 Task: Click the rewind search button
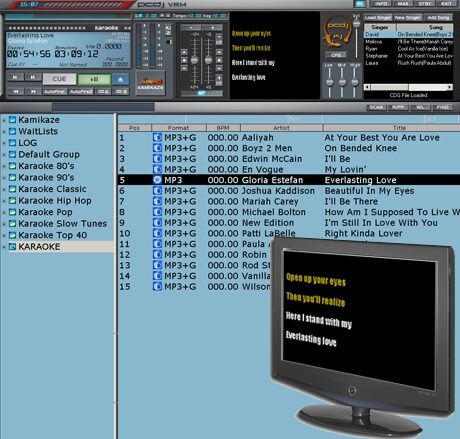[x=16, y=91]
